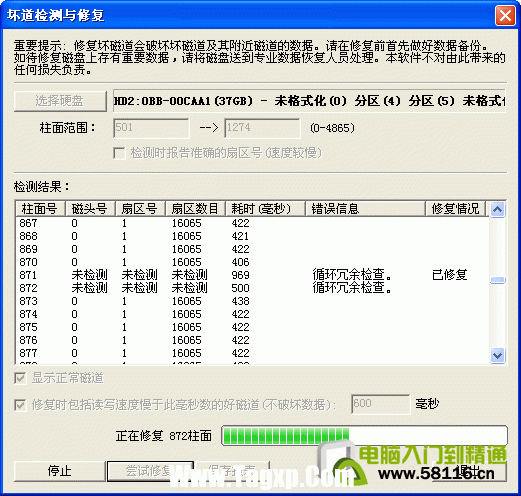Viewport: 521px width, 496px height.
Task: Click the 正在修复 872柱面 status text
Action: tap(164, 436)
